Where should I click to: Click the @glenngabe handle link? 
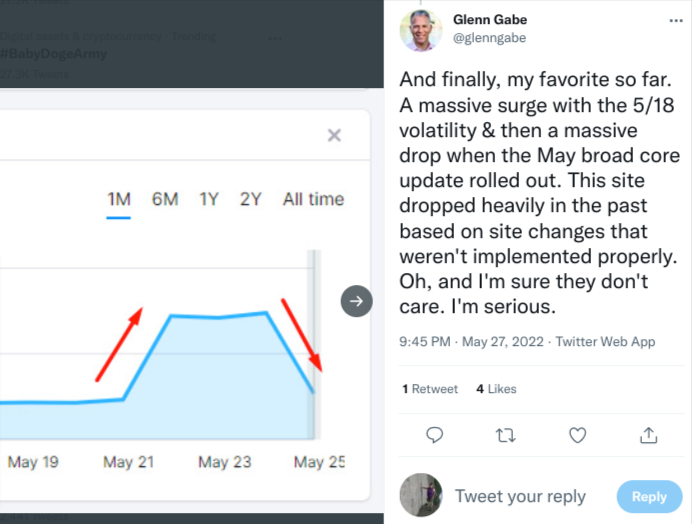[489, 38]
